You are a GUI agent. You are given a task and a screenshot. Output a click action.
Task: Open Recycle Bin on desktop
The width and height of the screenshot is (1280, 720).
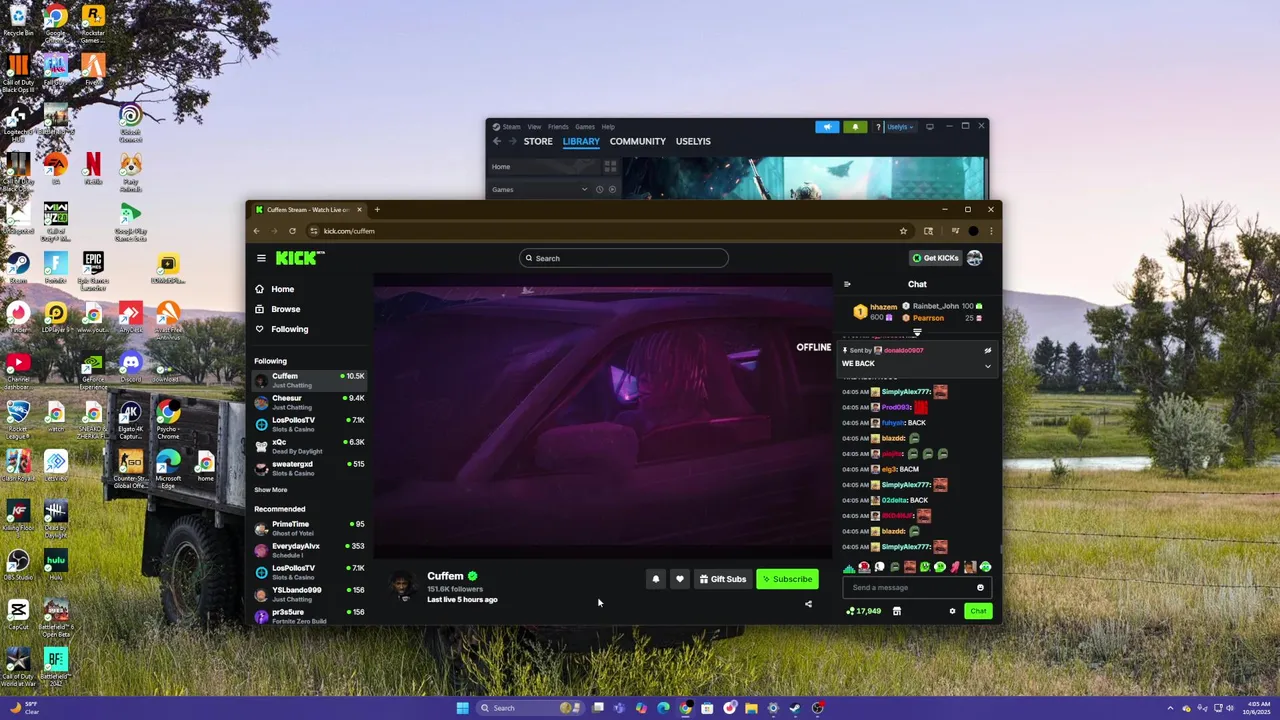[x=18, y=20]
